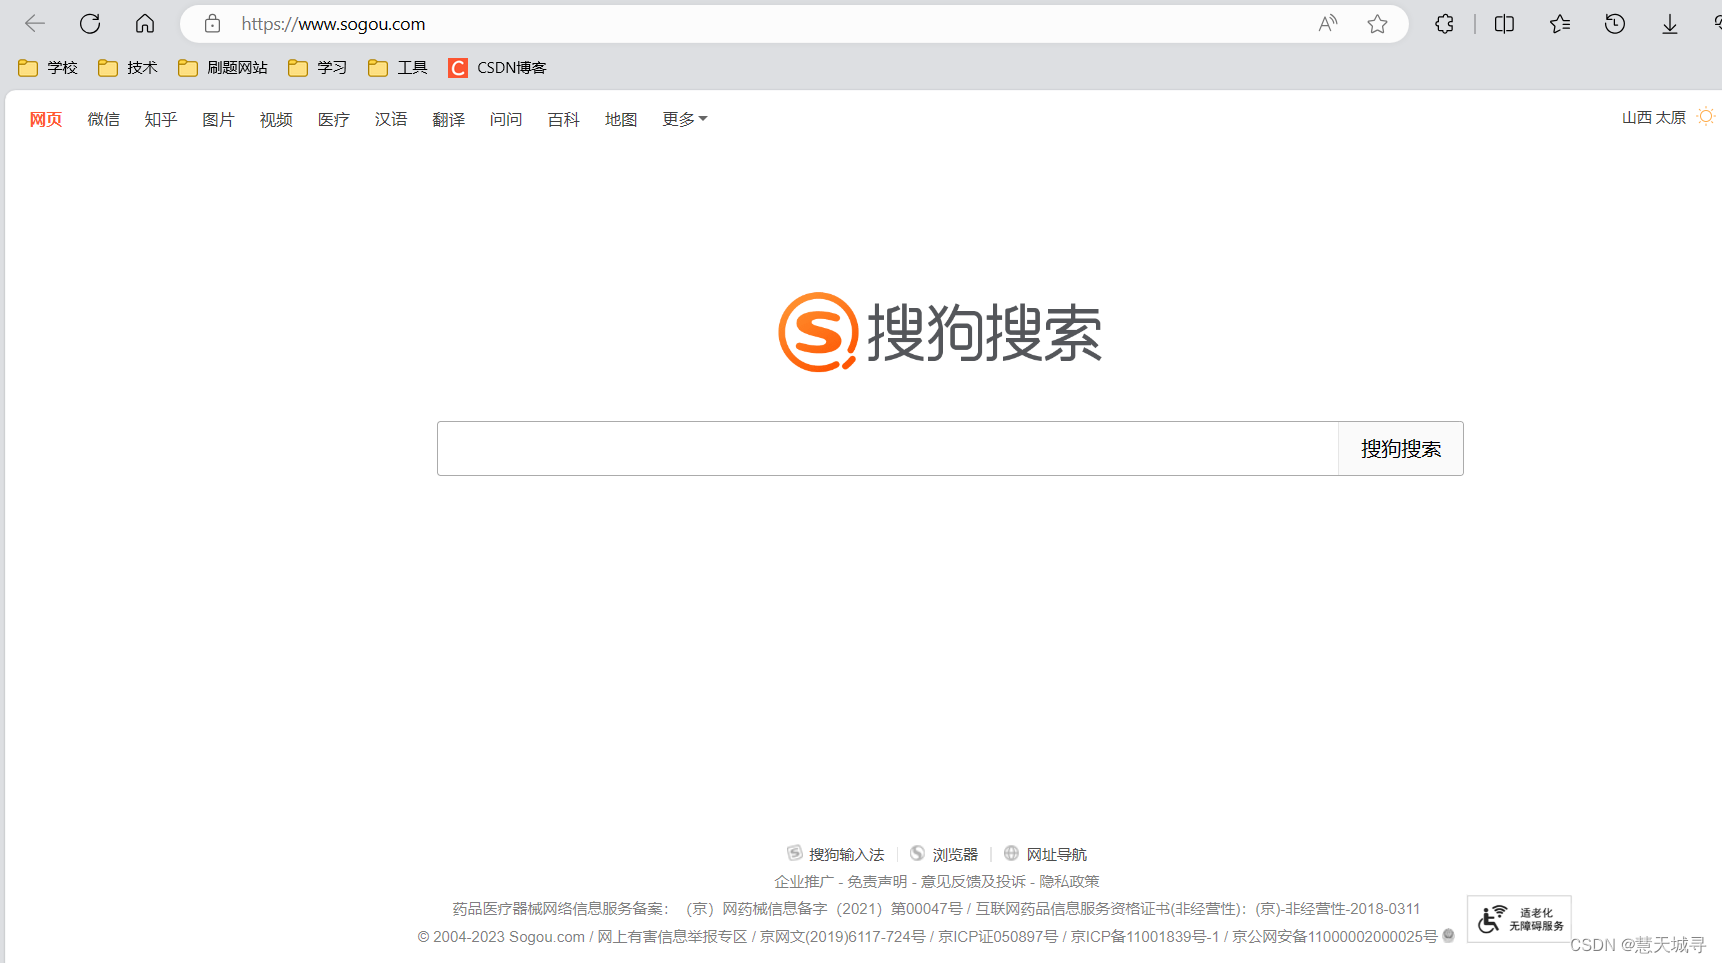
Task: Switch to the 图片 search tab
Action: 218,119
